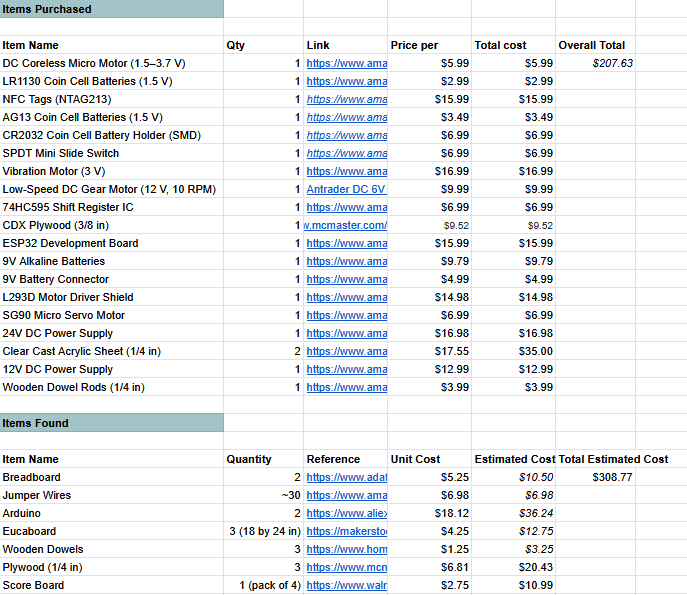This screenshot has width=687, height=595.
Task: Select the $308.77 total estimated cost cell
Action: pos(612,477)
